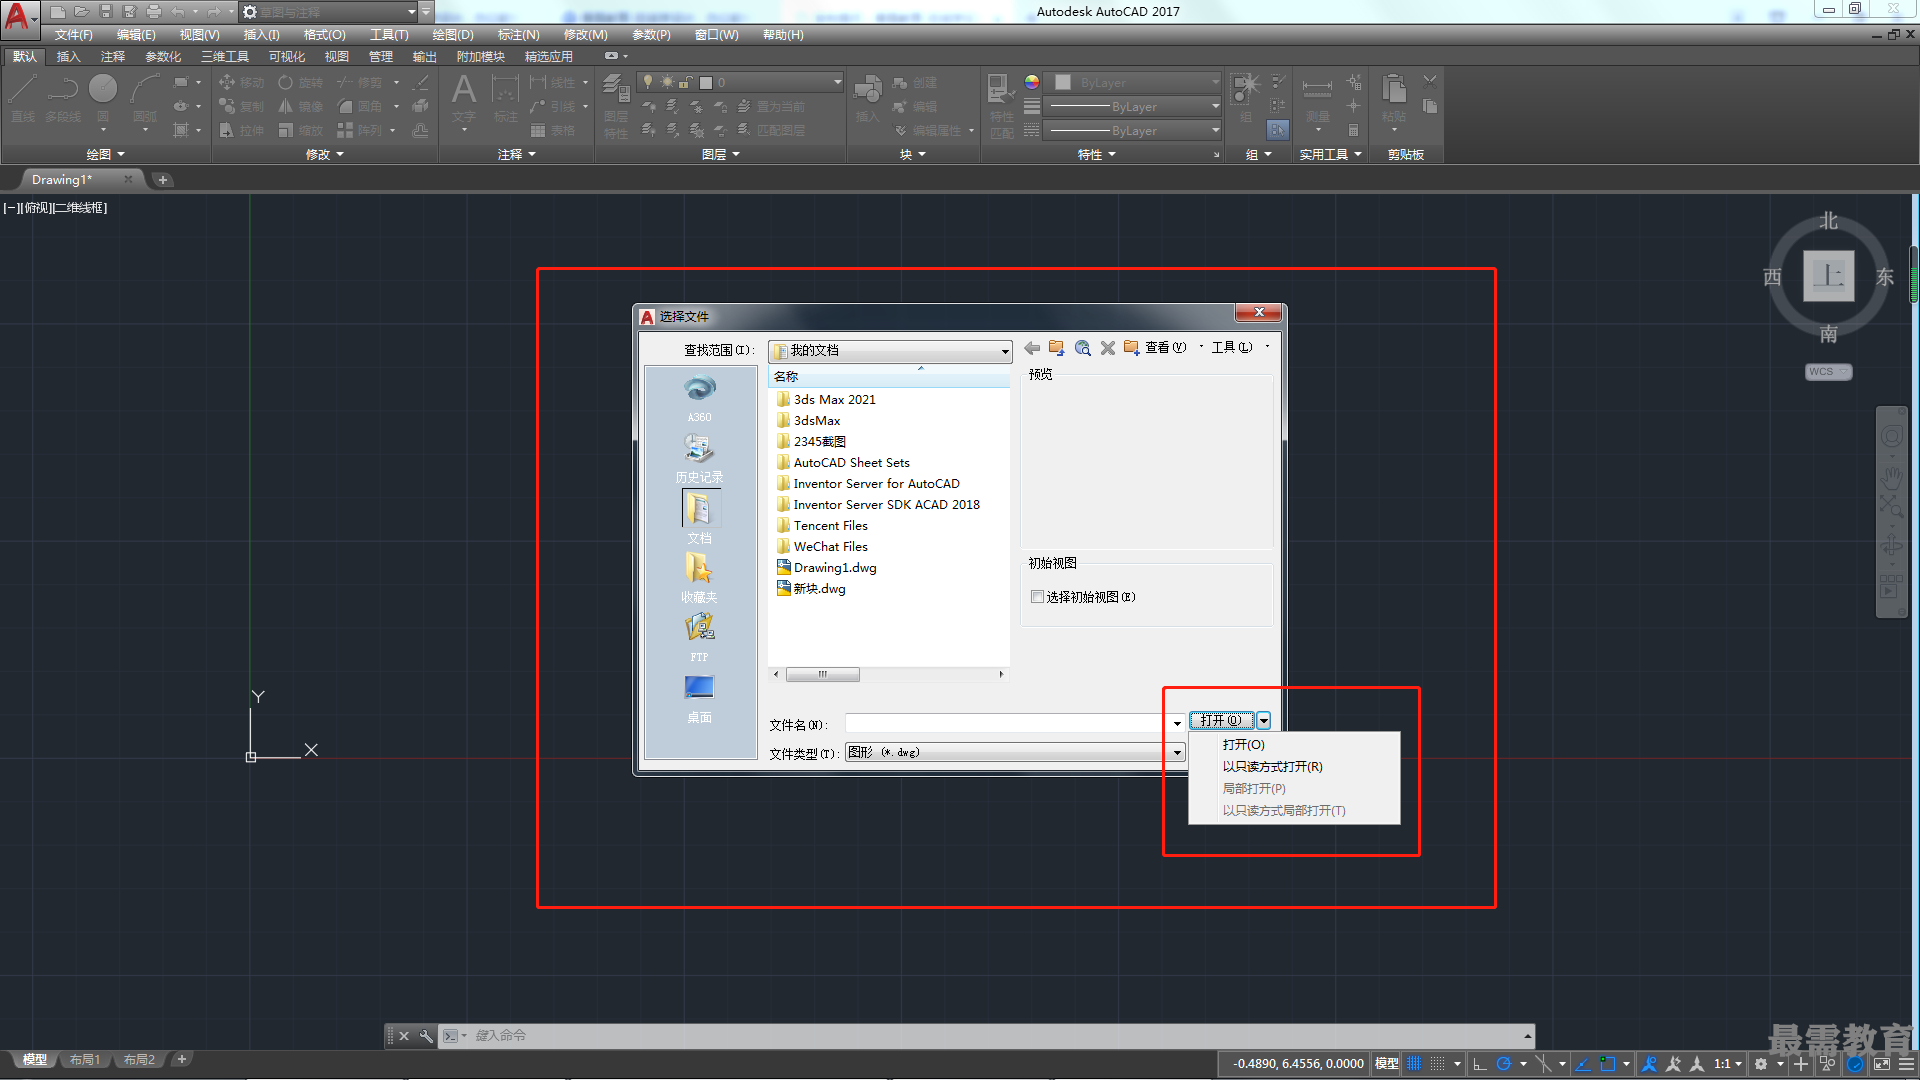Click in the 文件名 input field
The width and height of the screenshot is (1920, 1080).
pos(1006,723)
